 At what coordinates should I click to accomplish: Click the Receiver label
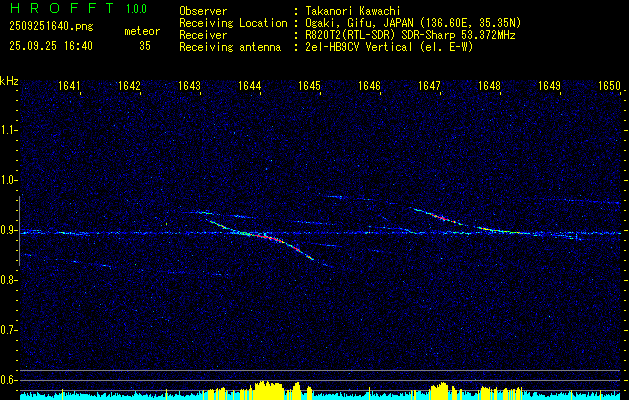203,35
